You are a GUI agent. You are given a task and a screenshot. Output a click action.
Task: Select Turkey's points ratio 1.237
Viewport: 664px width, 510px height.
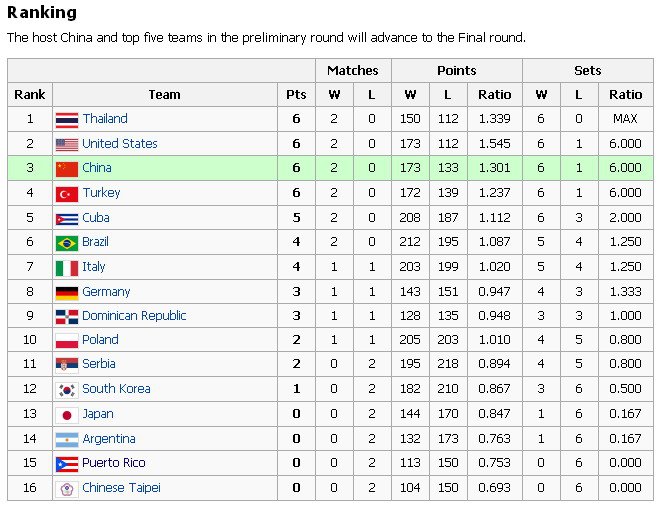tap(495, 193)
